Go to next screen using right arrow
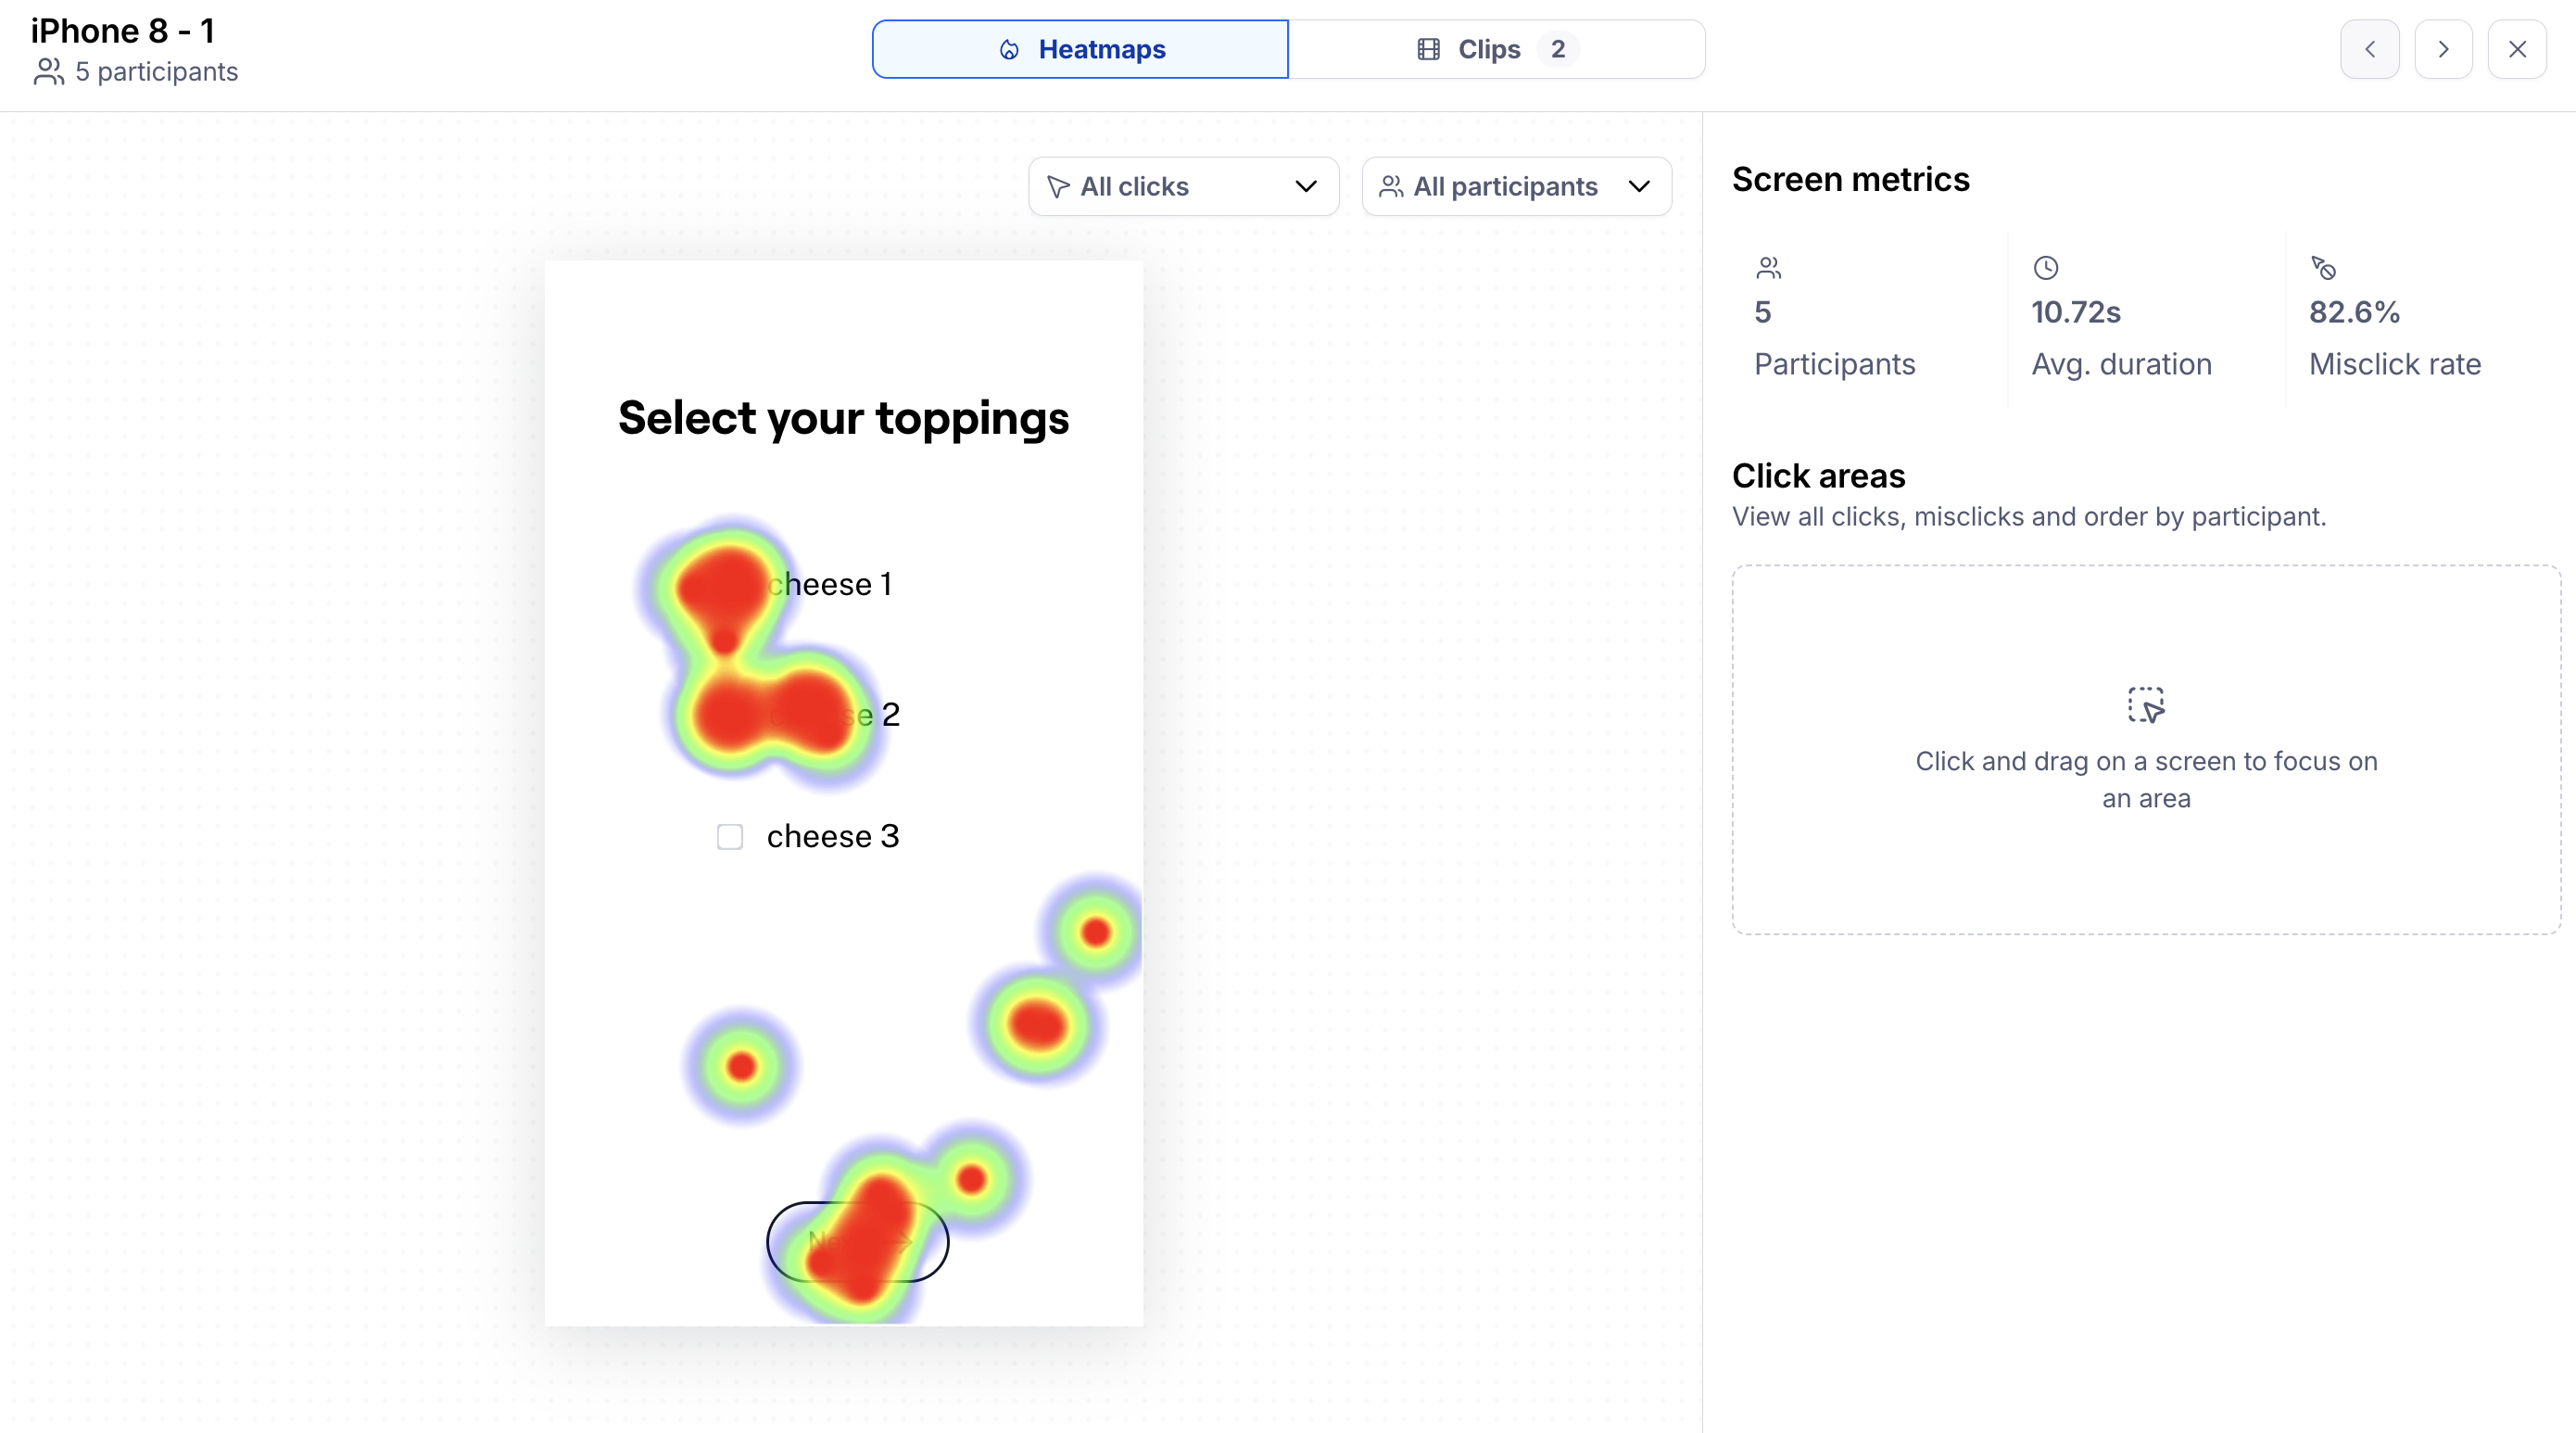 pyautogui.click(x=2443, y=49)
